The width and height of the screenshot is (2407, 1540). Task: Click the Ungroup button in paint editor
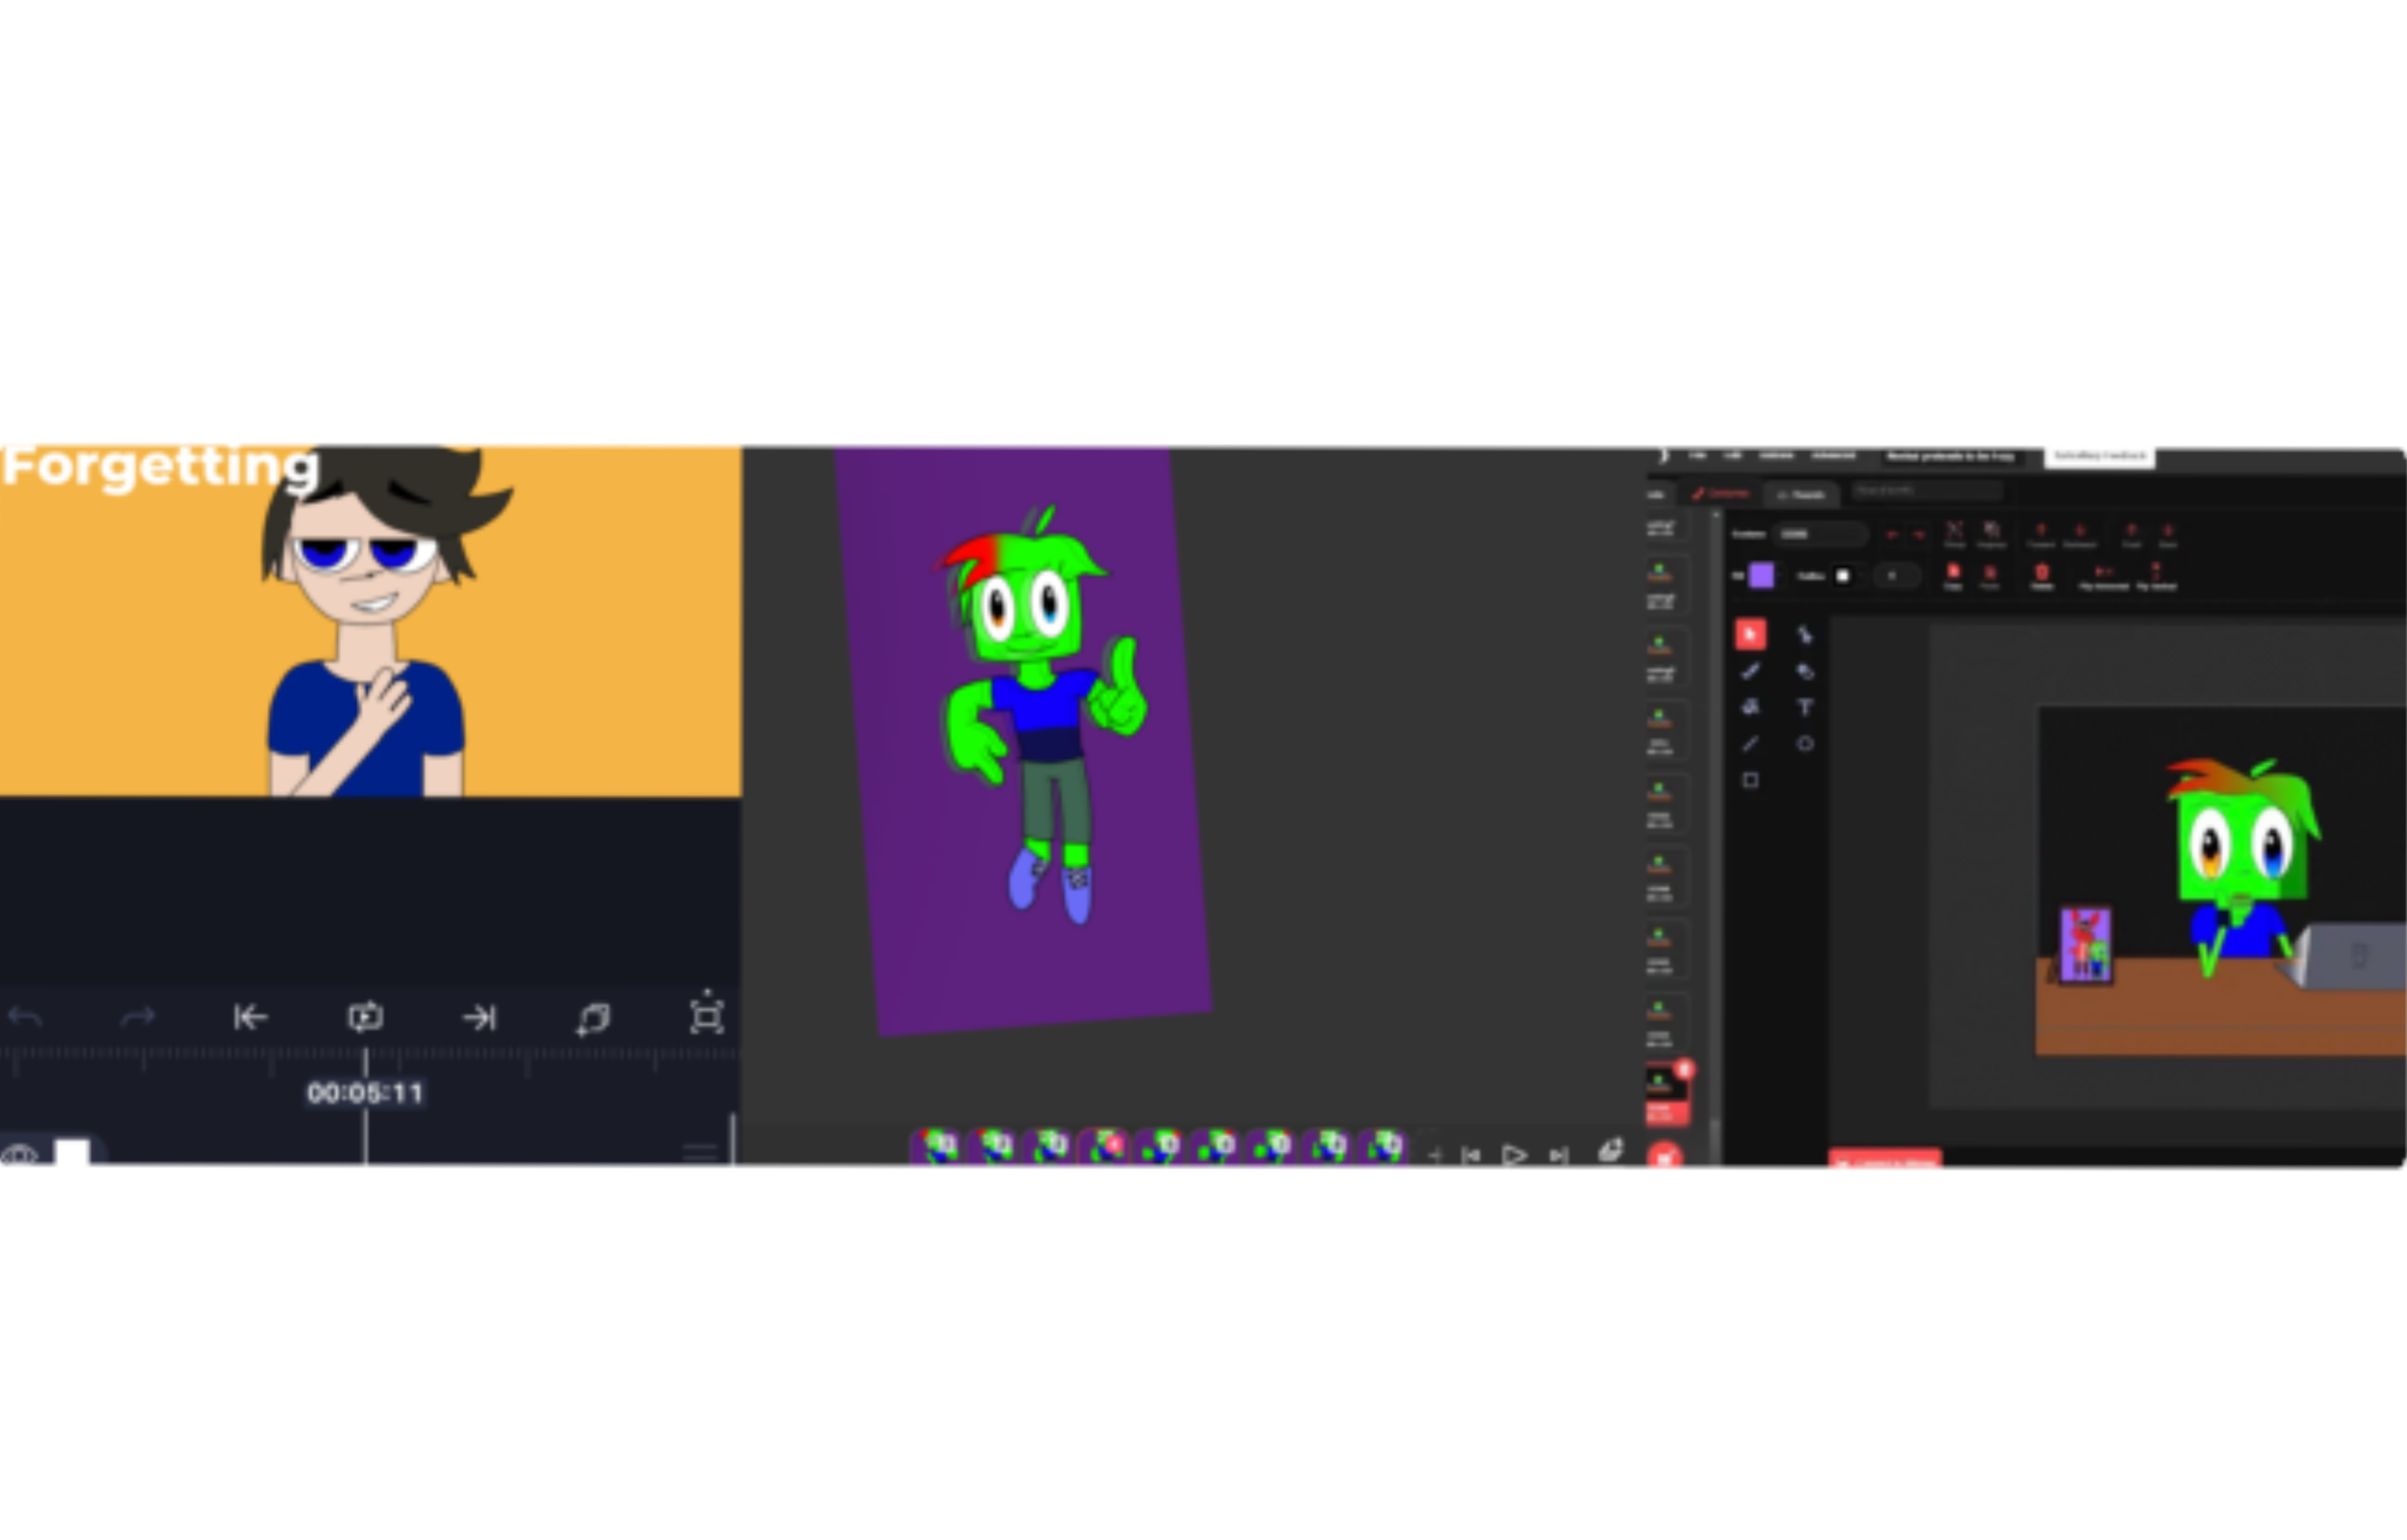pos(1991,534)
